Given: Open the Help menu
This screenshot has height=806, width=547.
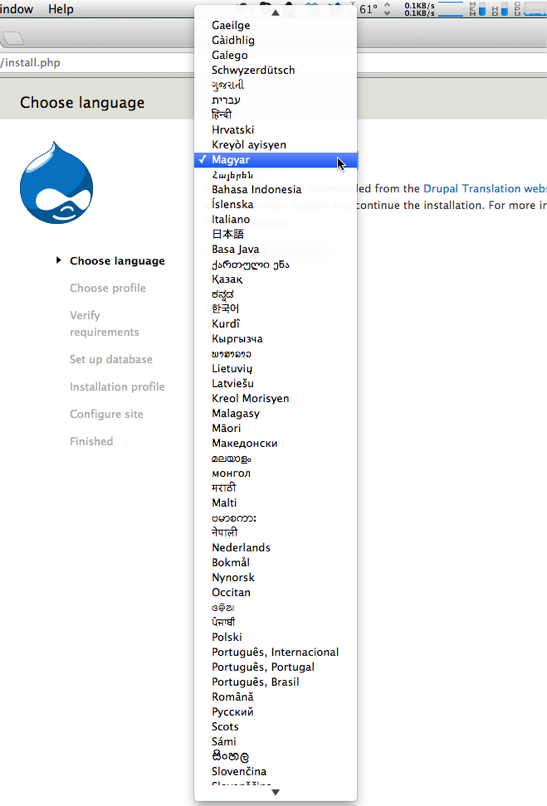Looking at the screenshot, I should (x=61, y=9).
